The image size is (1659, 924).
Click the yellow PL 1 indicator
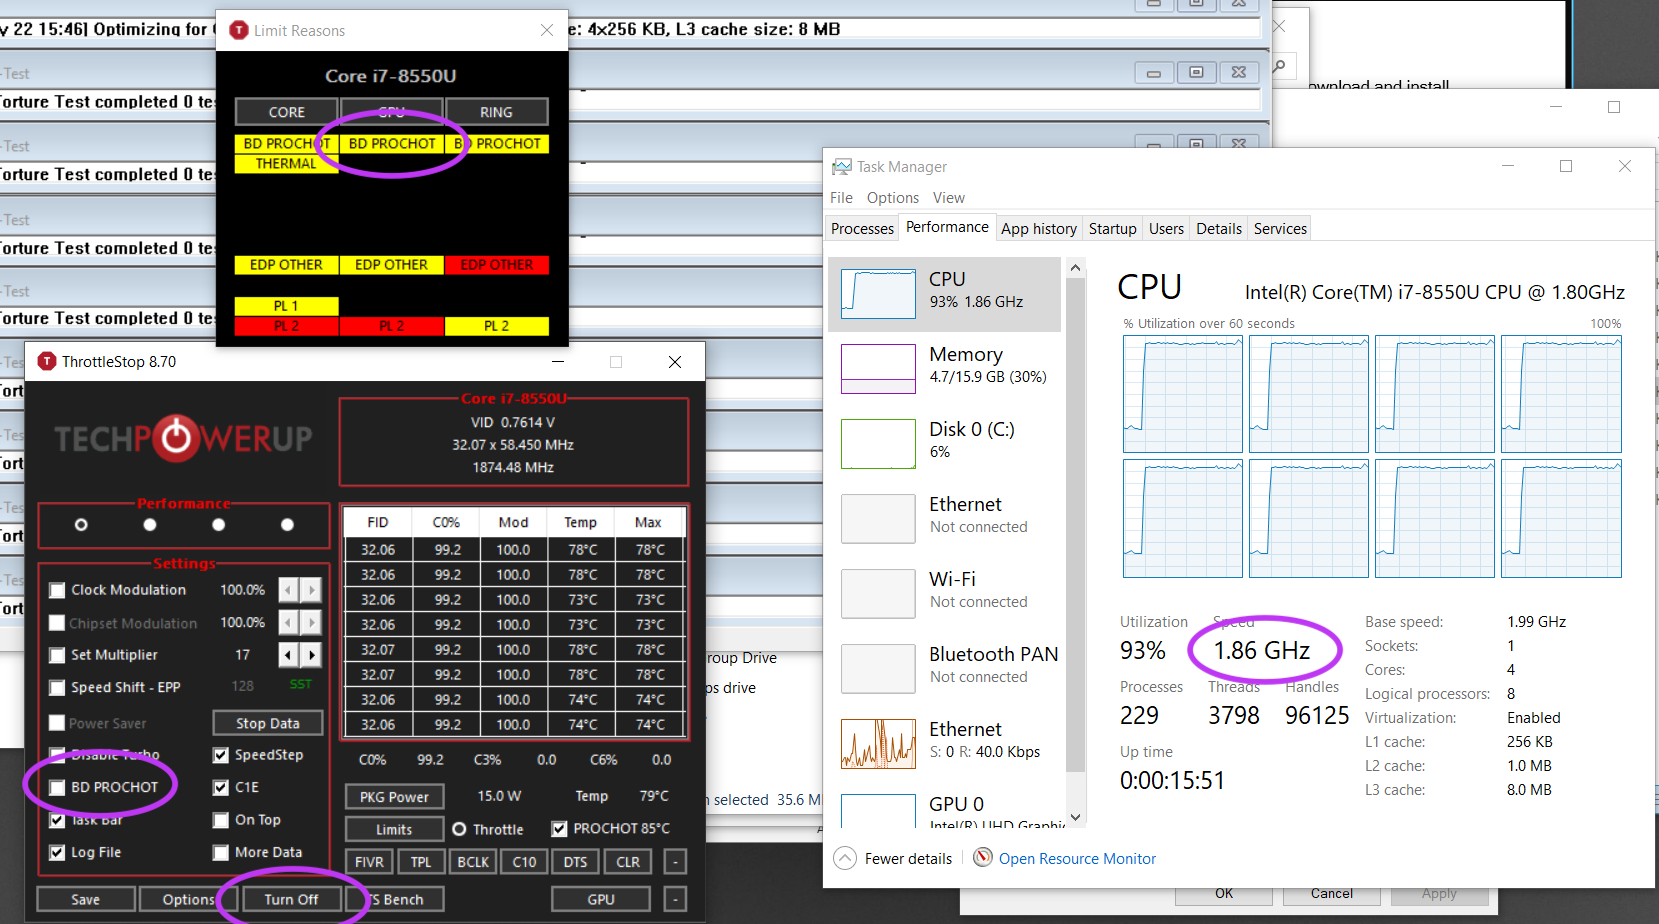(286, 306)
